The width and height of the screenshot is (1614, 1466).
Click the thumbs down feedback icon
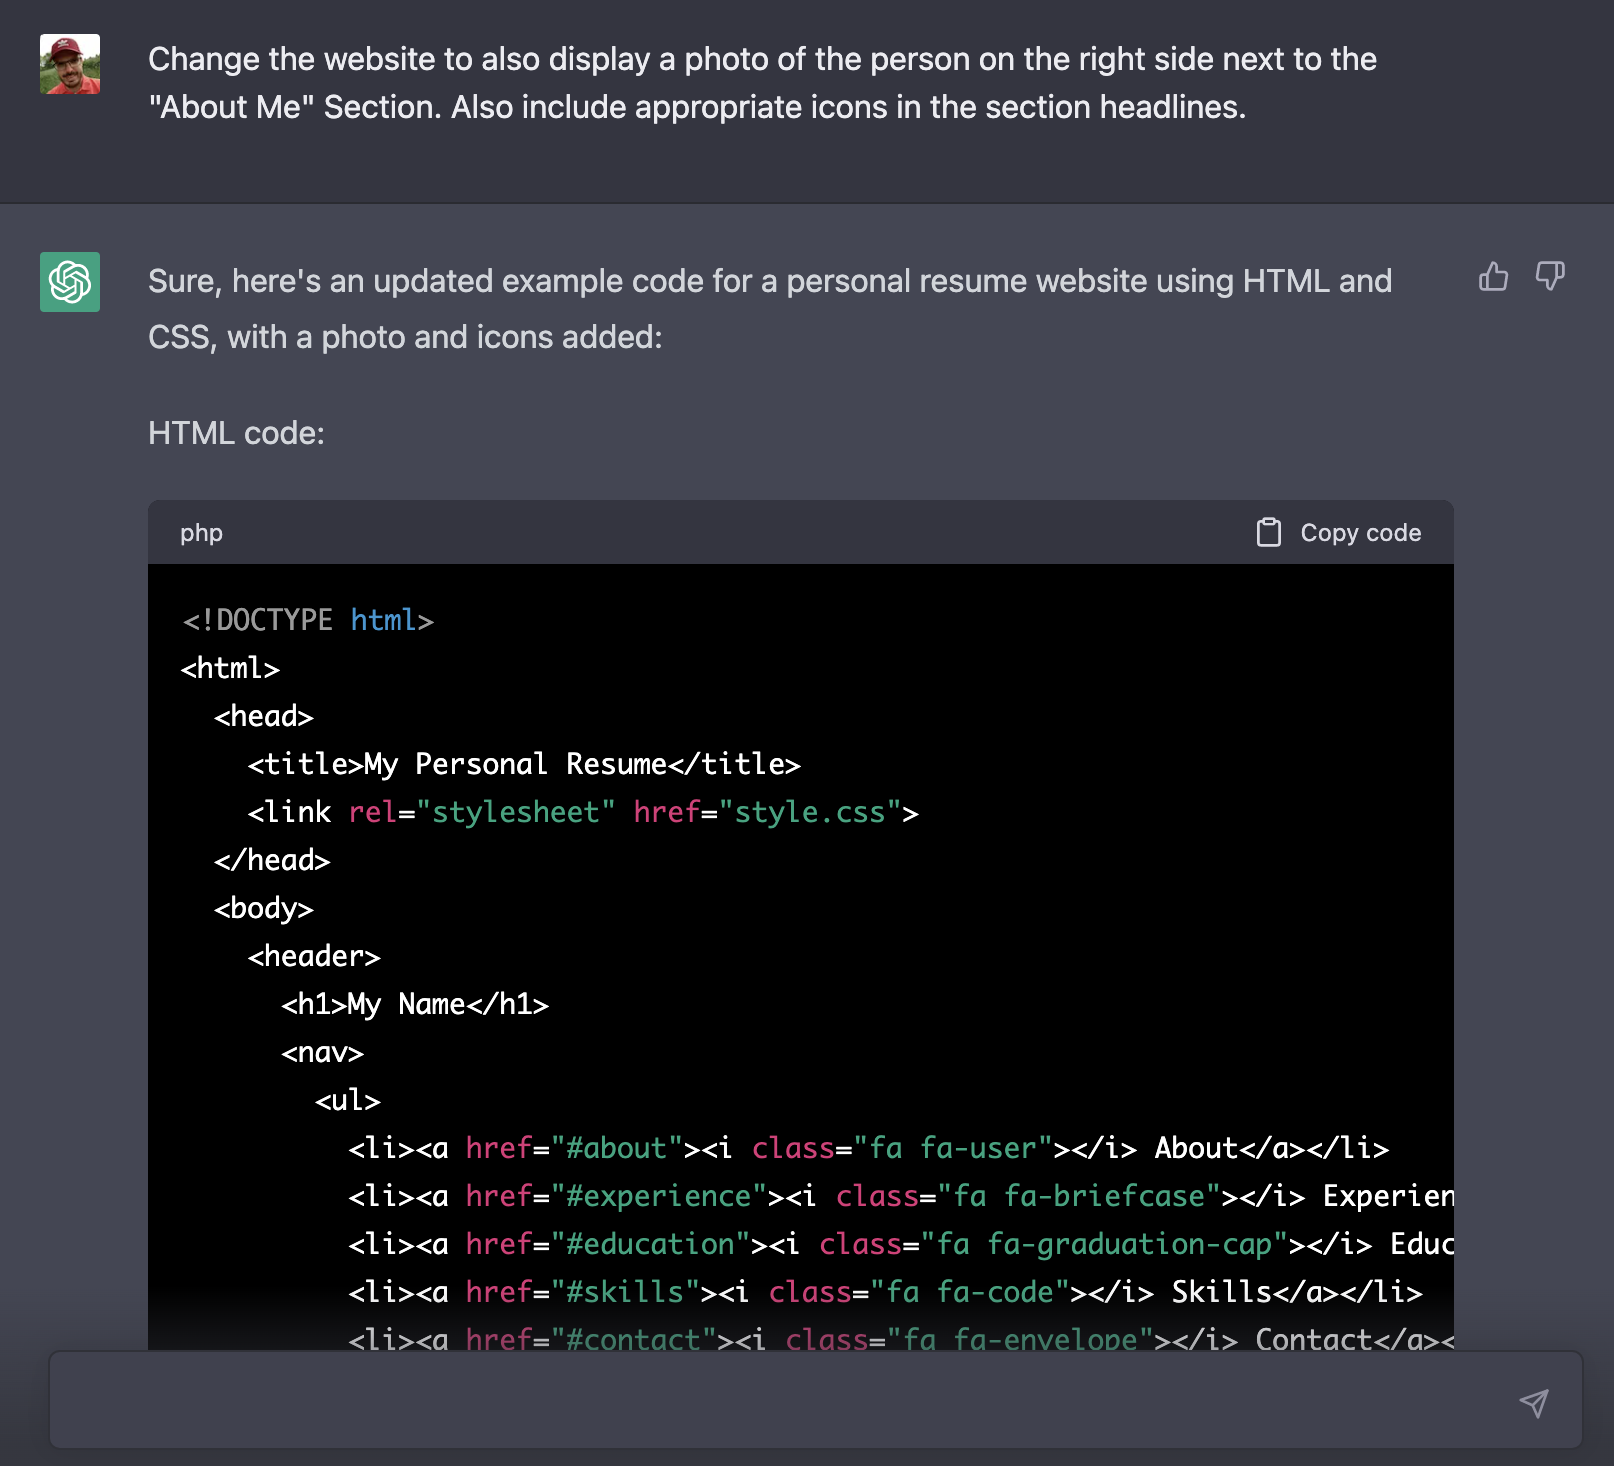(x=1550, y=276)
